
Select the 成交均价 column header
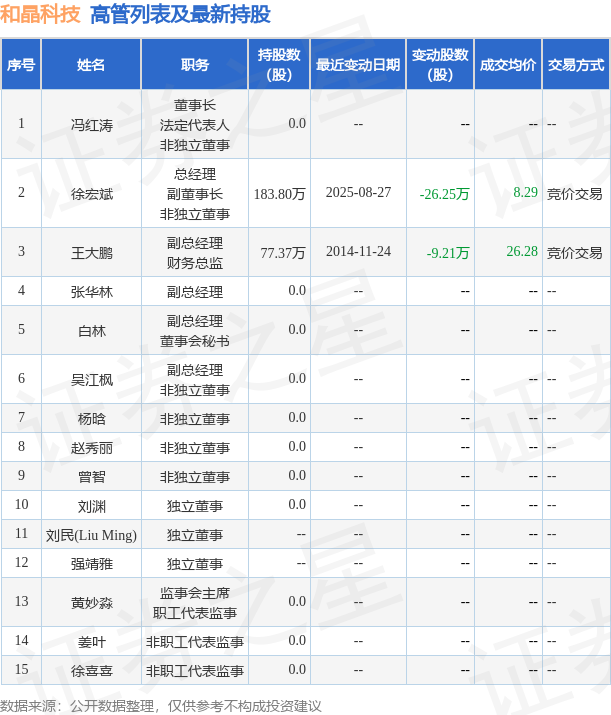click(508, 65)
